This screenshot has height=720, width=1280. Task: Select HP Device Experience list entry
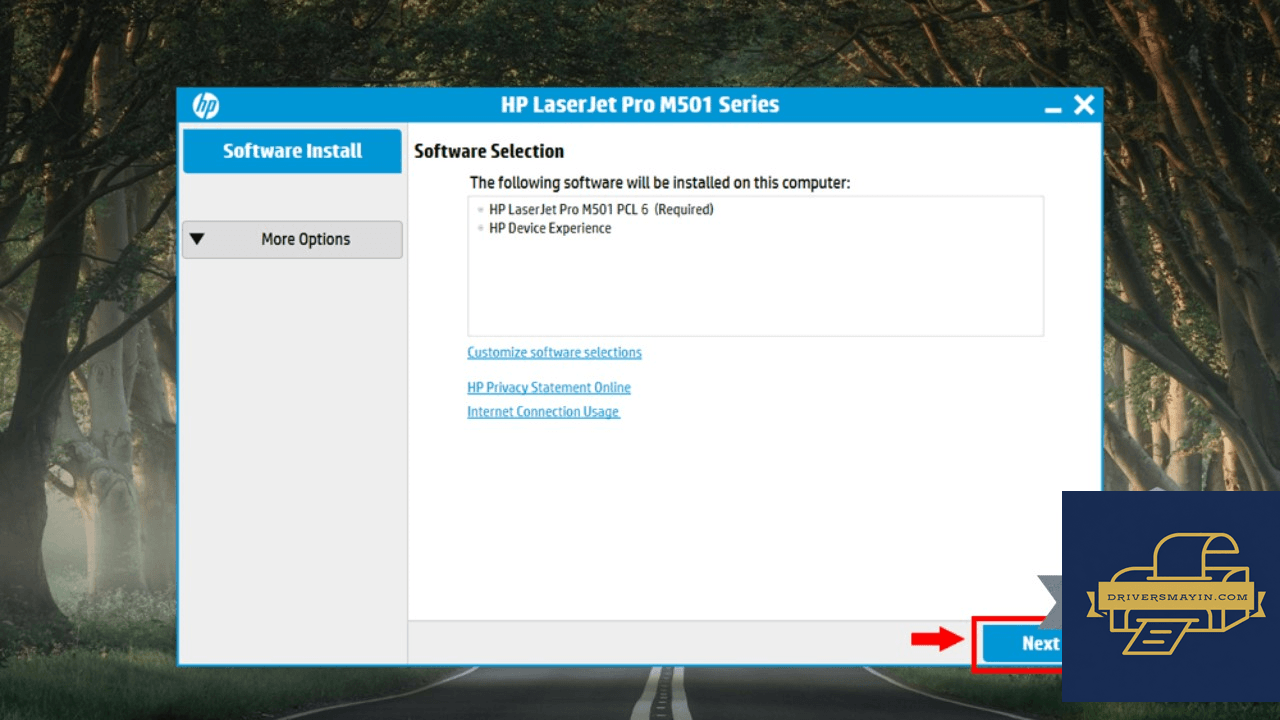coord(550,228)
